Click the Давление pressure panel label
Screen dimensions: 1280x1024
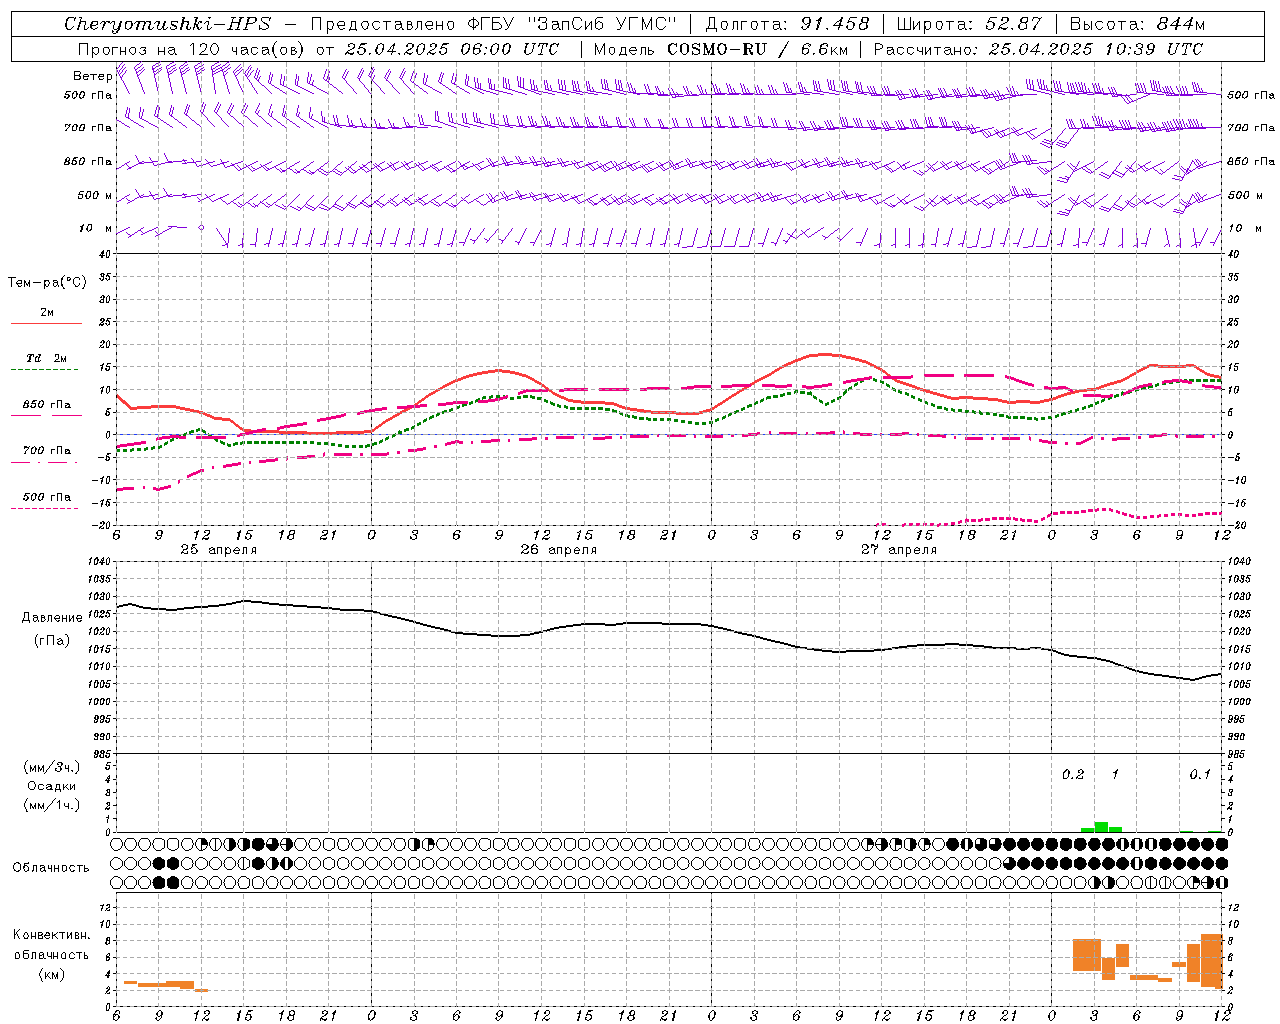pos(52,618)
